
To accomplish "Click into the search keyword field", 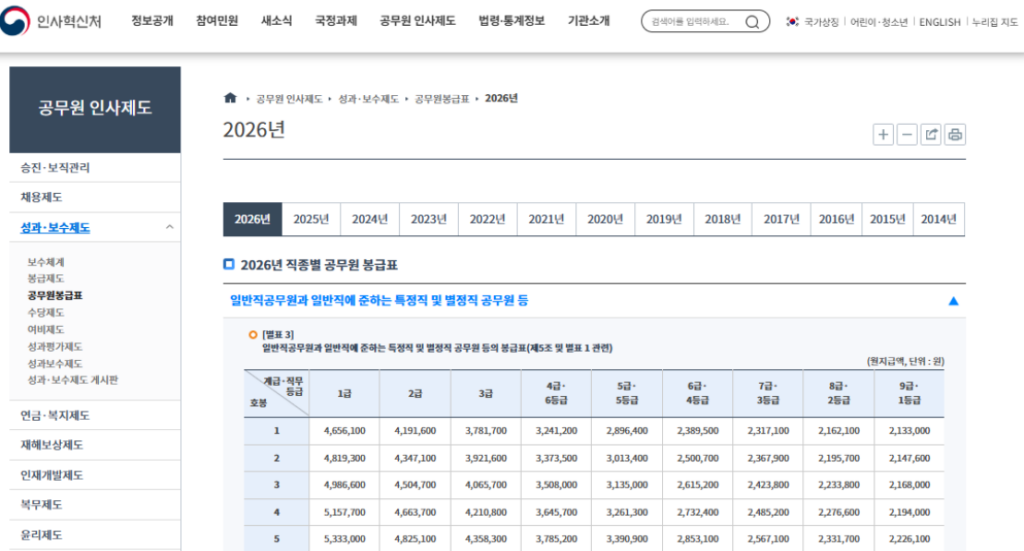I will [x=690, y=21].
